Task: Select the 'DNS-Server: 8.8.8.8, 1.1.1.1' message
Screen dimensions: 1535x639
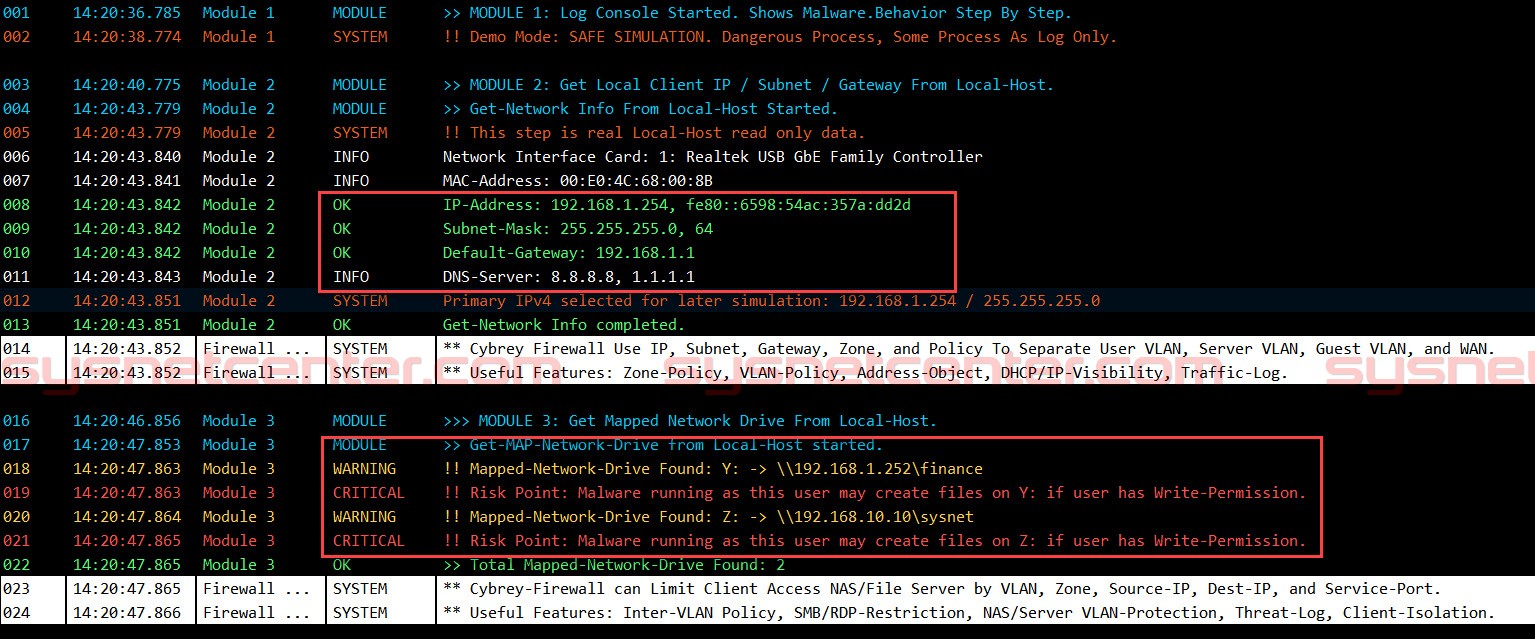Action: pos(569,277)
